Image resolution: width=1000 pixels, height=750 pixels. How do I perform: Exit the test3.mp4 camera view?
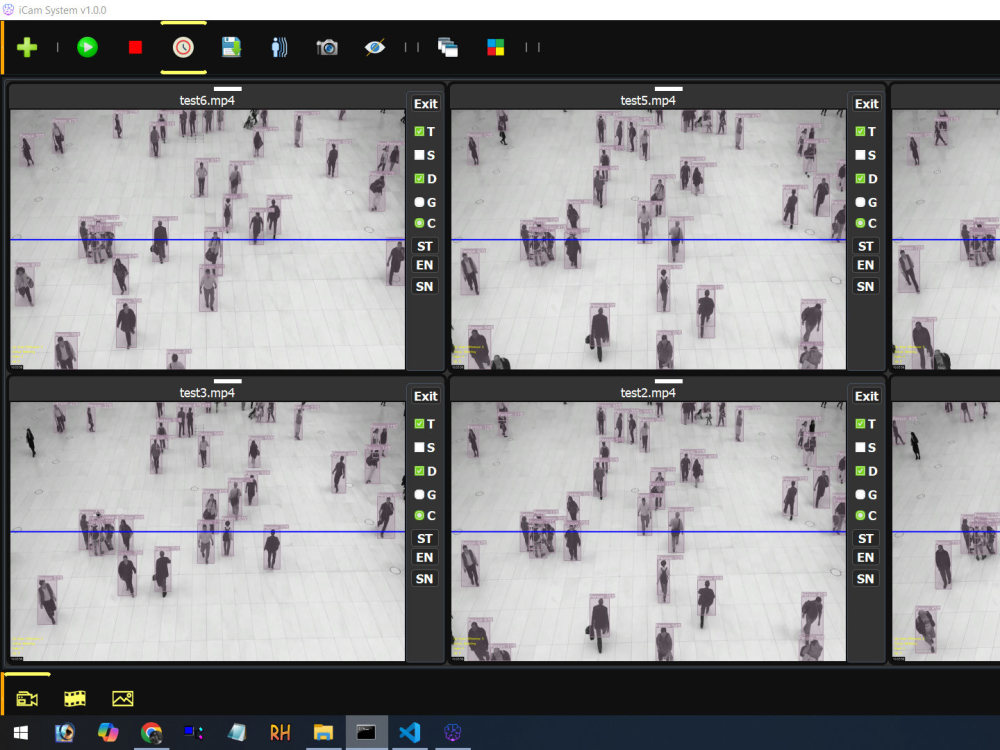click(425, 396)
